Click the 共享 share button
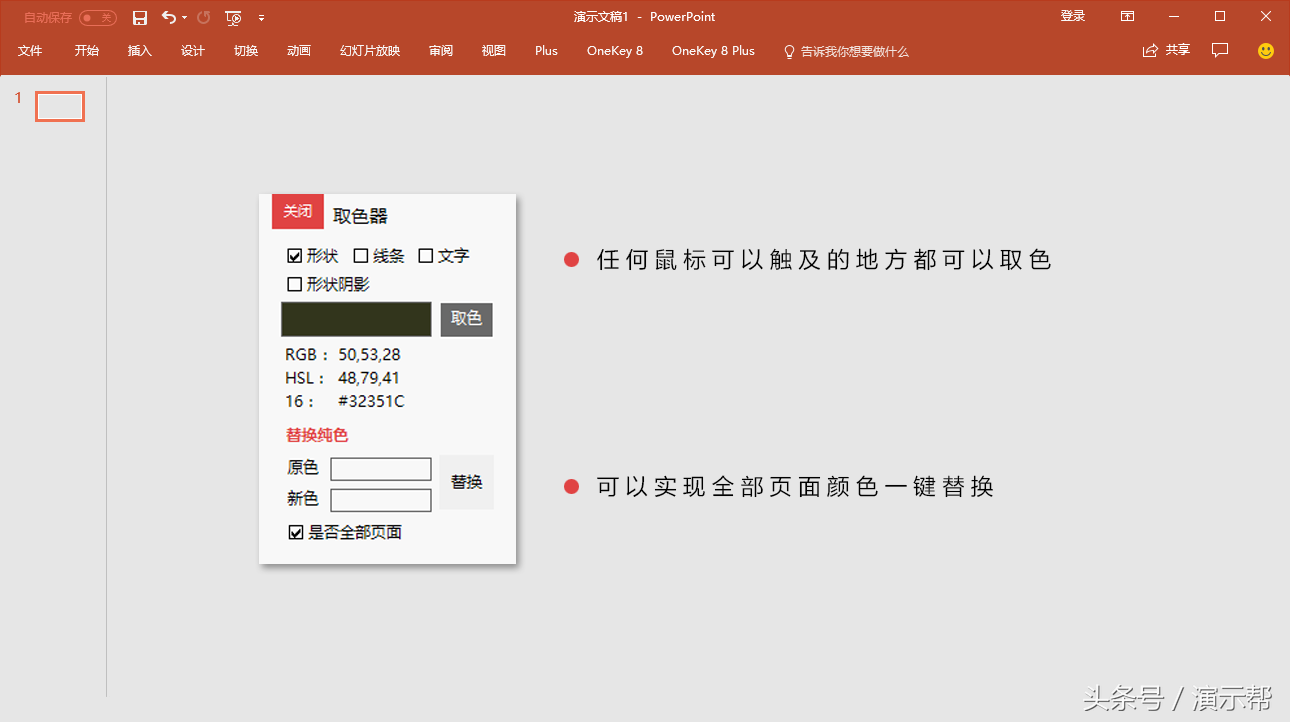Screen dimensions: 1290x722 pyautogui.click(x=1166, y=50)
